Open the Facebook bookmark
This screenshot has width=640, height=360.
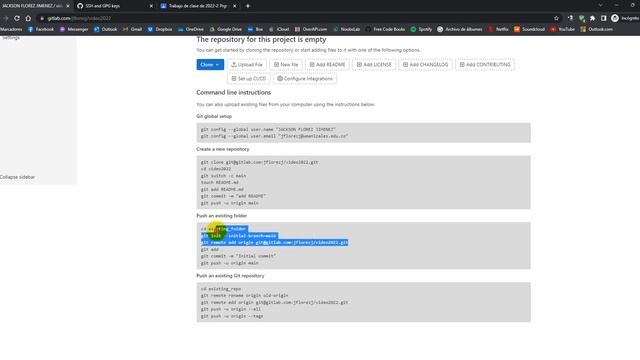coord(40,29)
